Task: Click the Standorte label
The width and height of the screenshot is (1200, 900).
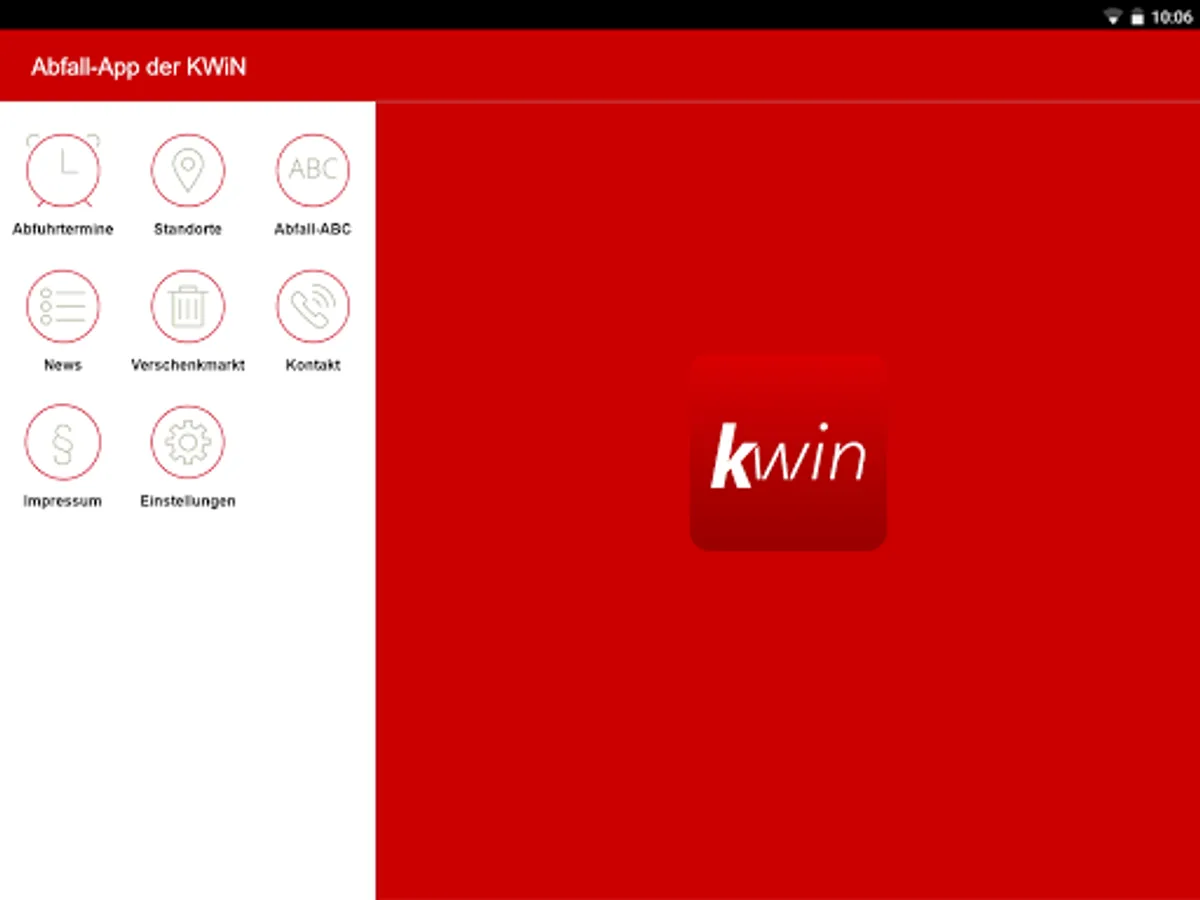Action: 188,229
